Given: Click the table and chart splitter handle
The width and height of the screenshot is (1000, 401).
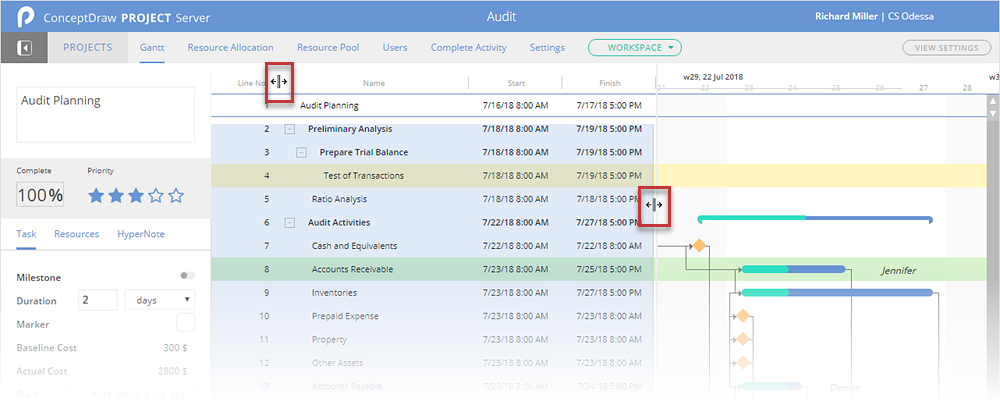Looking at the screenshot, I should 653,206.
